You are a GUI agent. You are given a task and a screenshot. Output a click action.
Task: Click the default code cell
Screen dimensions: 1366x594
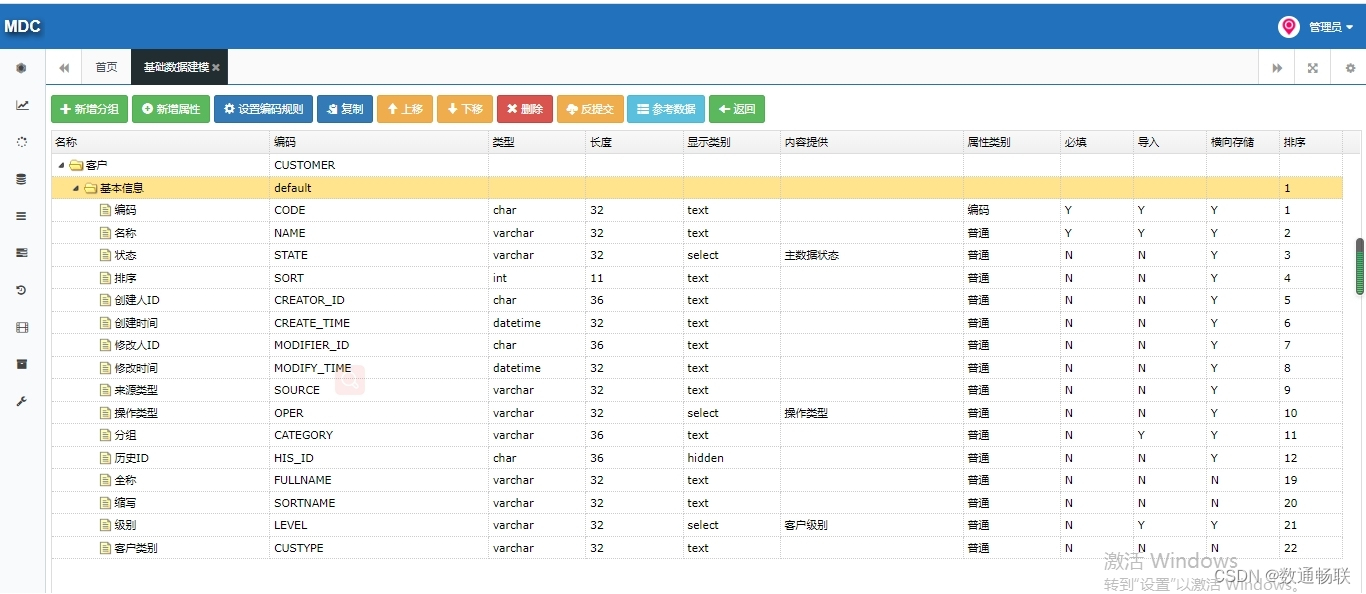pos(379,188)
